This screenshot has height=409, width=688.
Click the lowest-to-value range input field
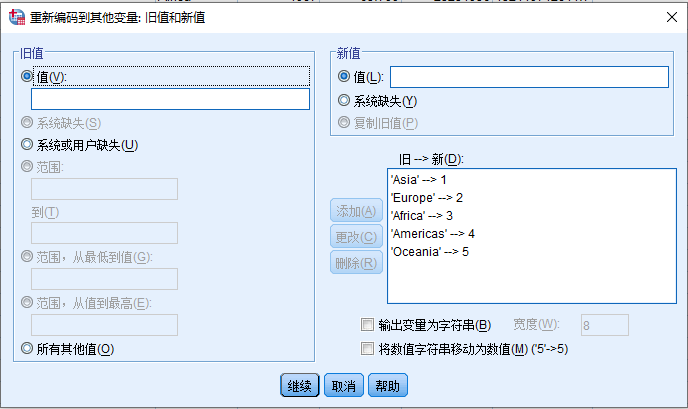(104, 279)
